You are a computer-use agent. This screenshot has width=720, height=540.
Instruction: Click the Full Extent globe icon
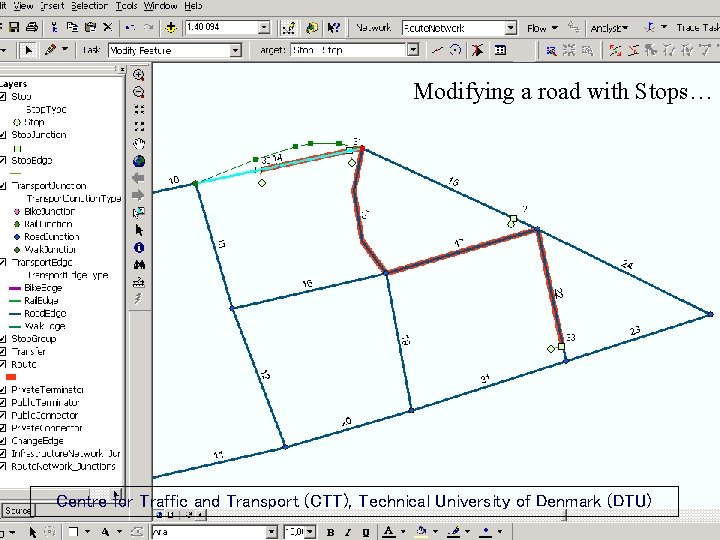pos(139,161)
